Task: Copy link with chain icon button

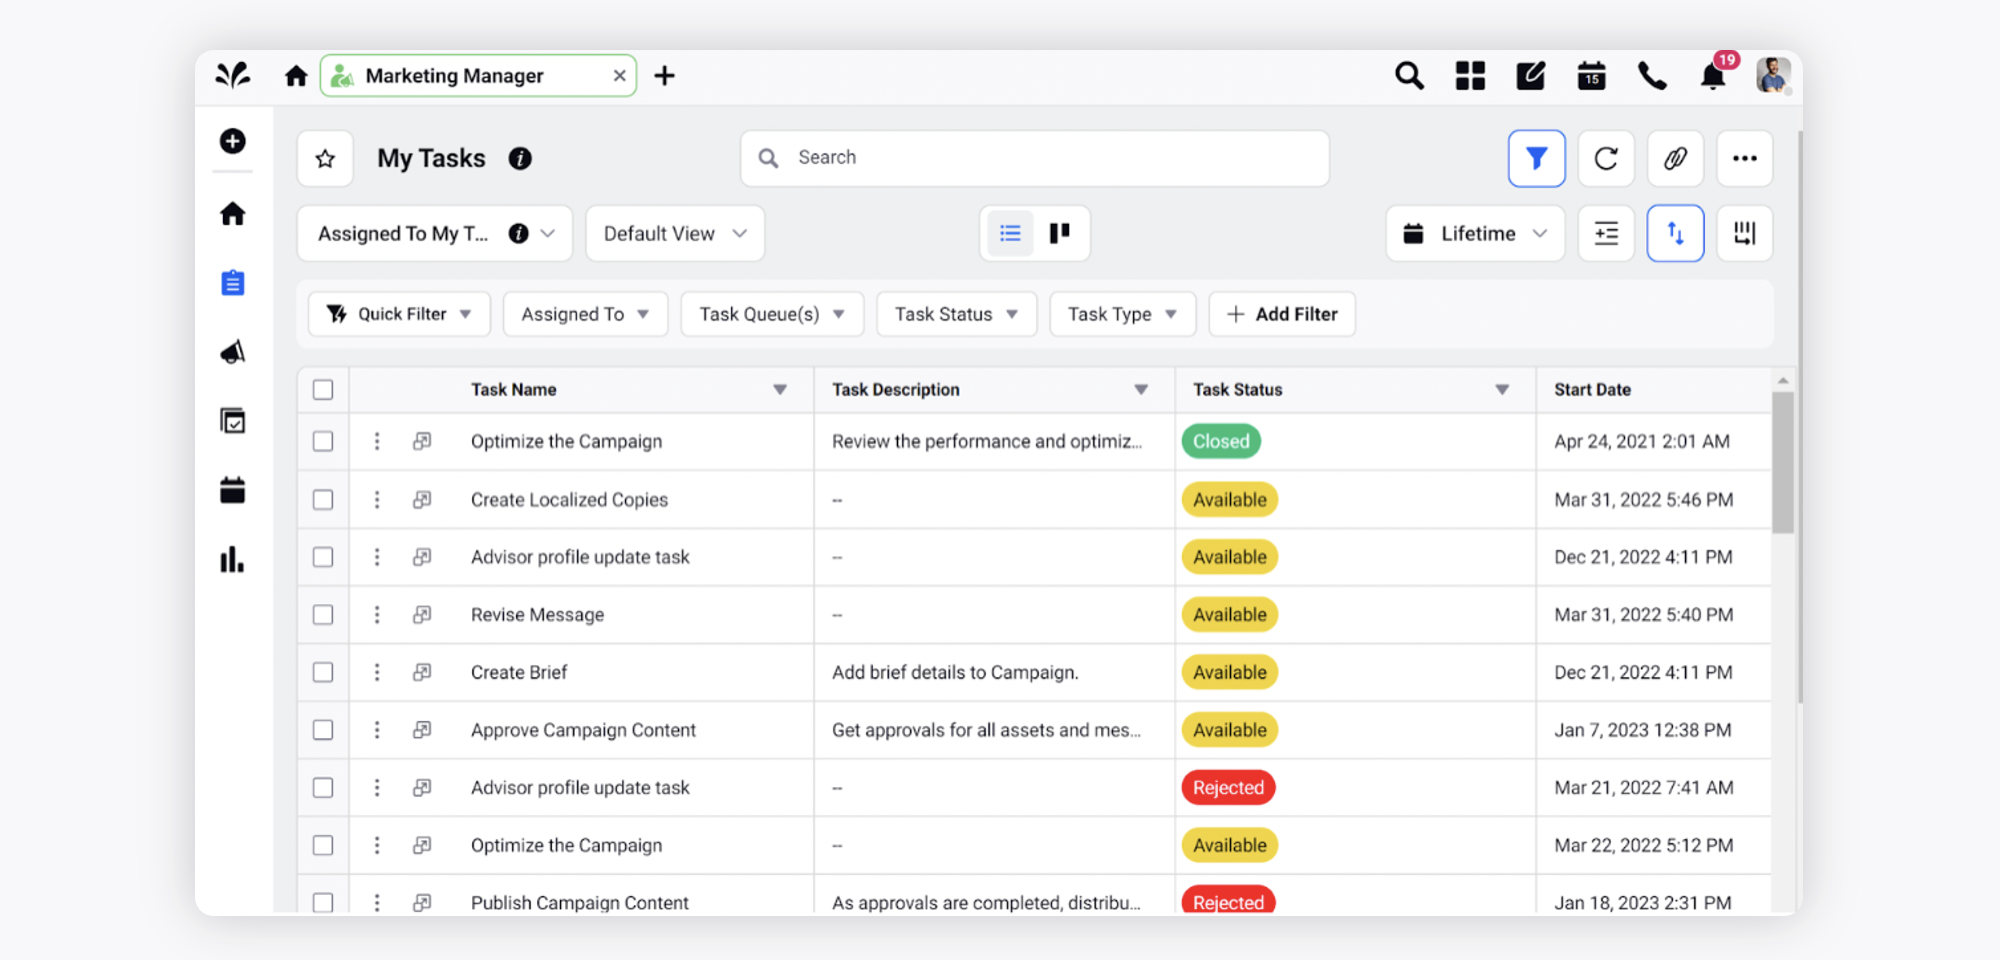Action: coord(1676,158)
